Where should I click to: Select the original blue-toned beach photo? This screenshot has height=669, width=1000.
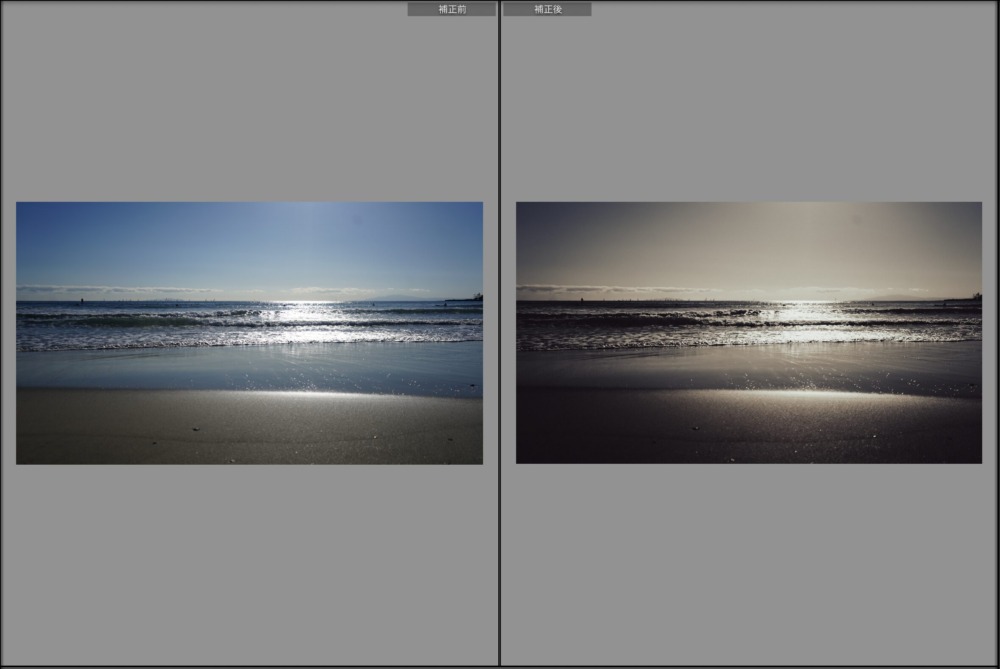point(249,333)
